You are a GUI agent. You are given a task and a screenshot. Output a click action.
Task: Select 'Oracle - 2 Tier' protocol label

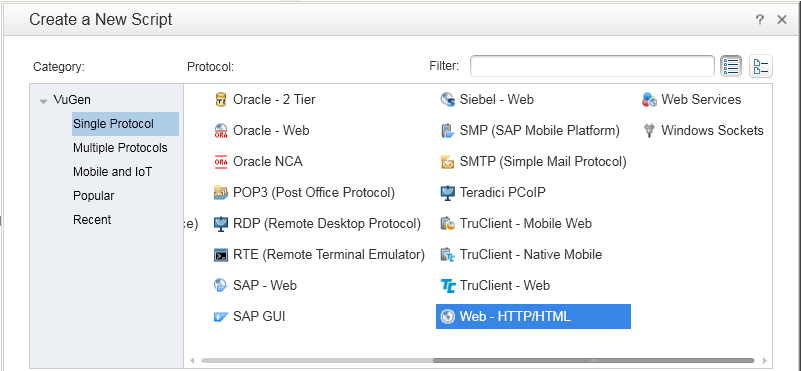[x=274, y=100]
